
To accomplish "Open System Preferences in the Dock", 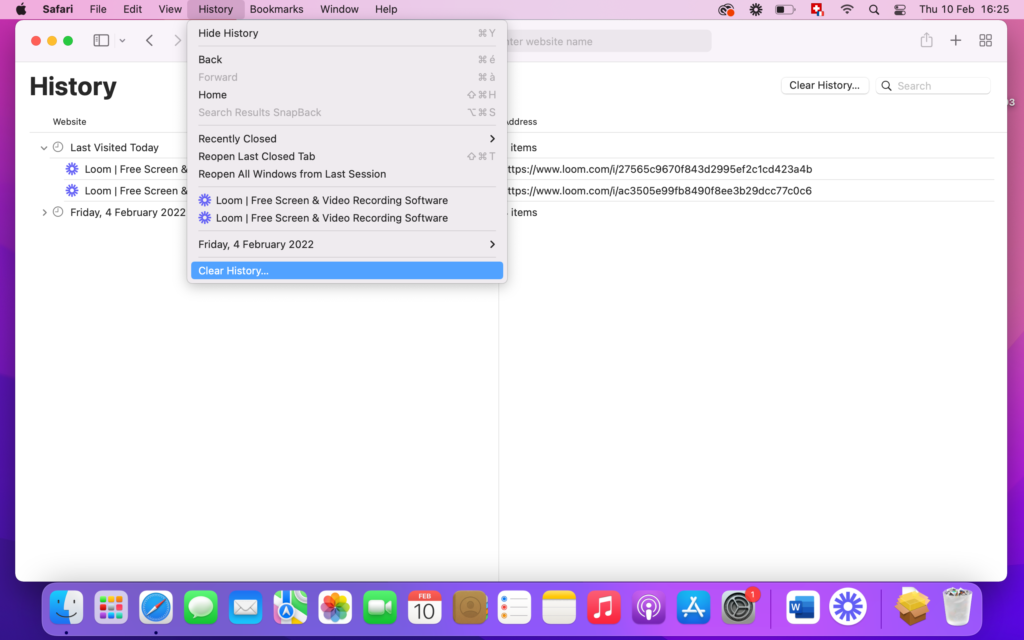I will click(x=738, y=607).
